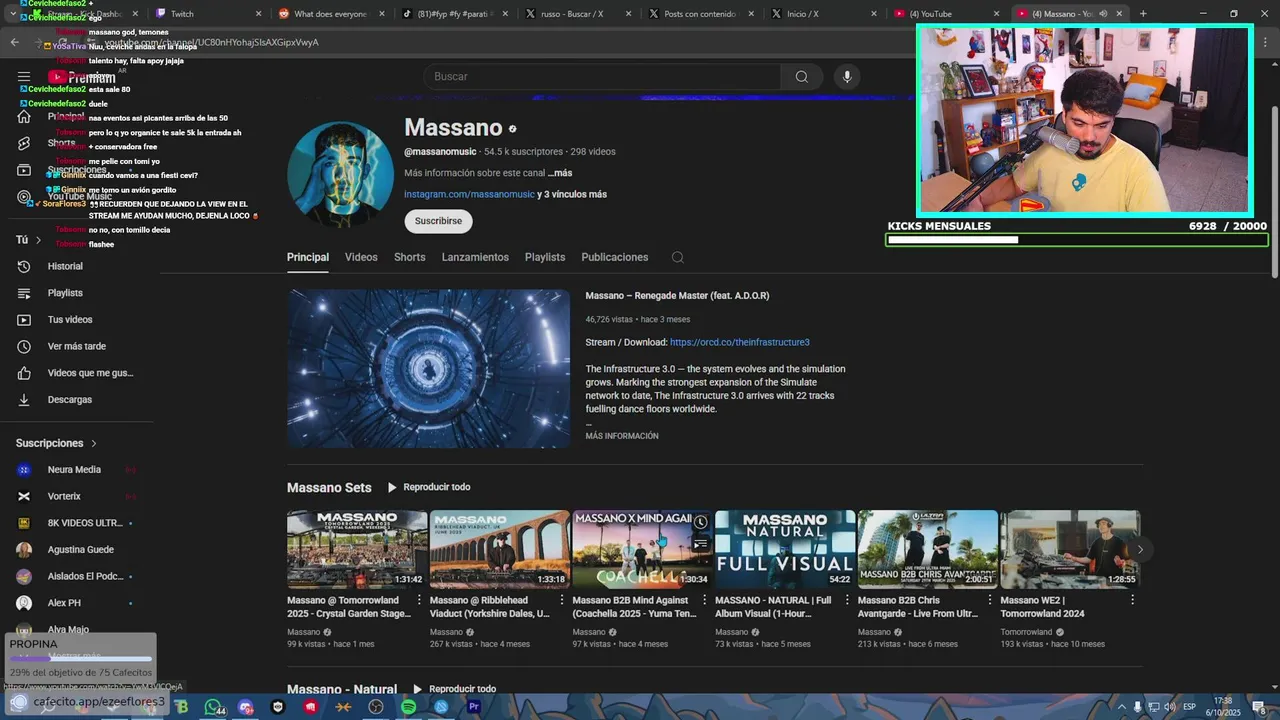Open Premiere Pro in the taskbar
Viewport: 1280px width, 720px height.
click(x=474, y=707)
